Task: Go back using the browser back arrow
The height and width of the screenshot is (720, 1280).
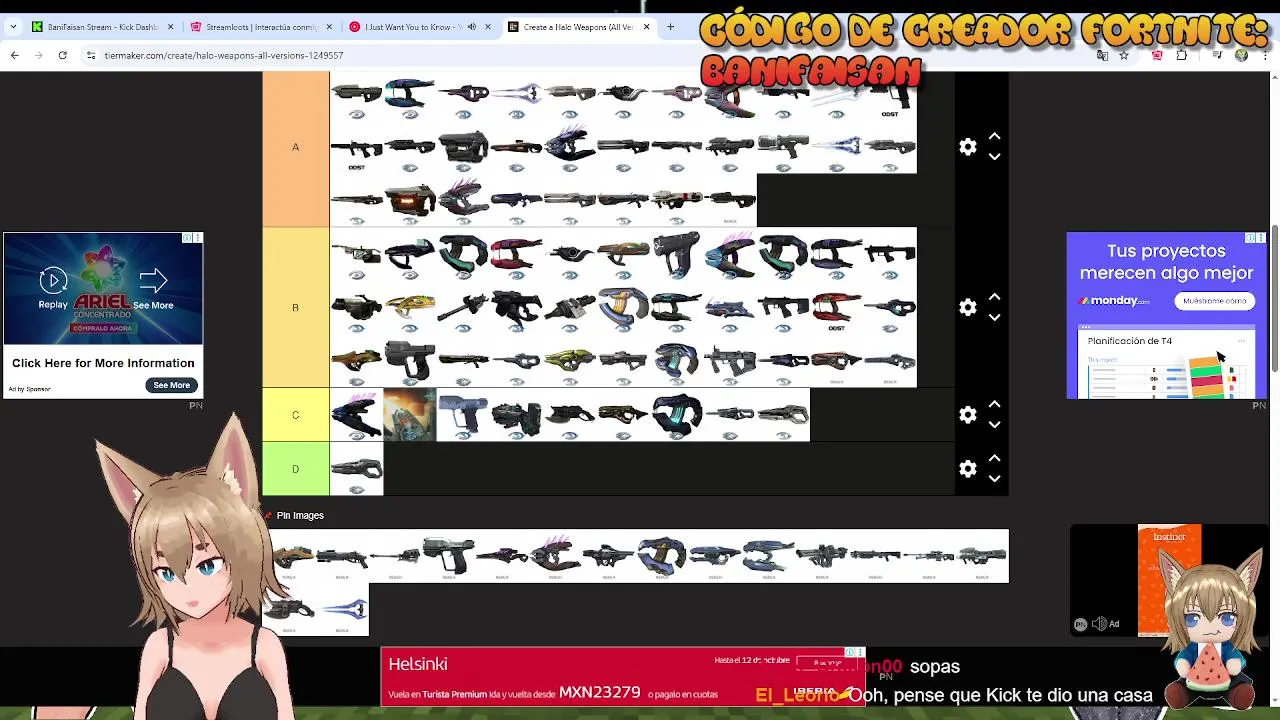Action: 15,55
